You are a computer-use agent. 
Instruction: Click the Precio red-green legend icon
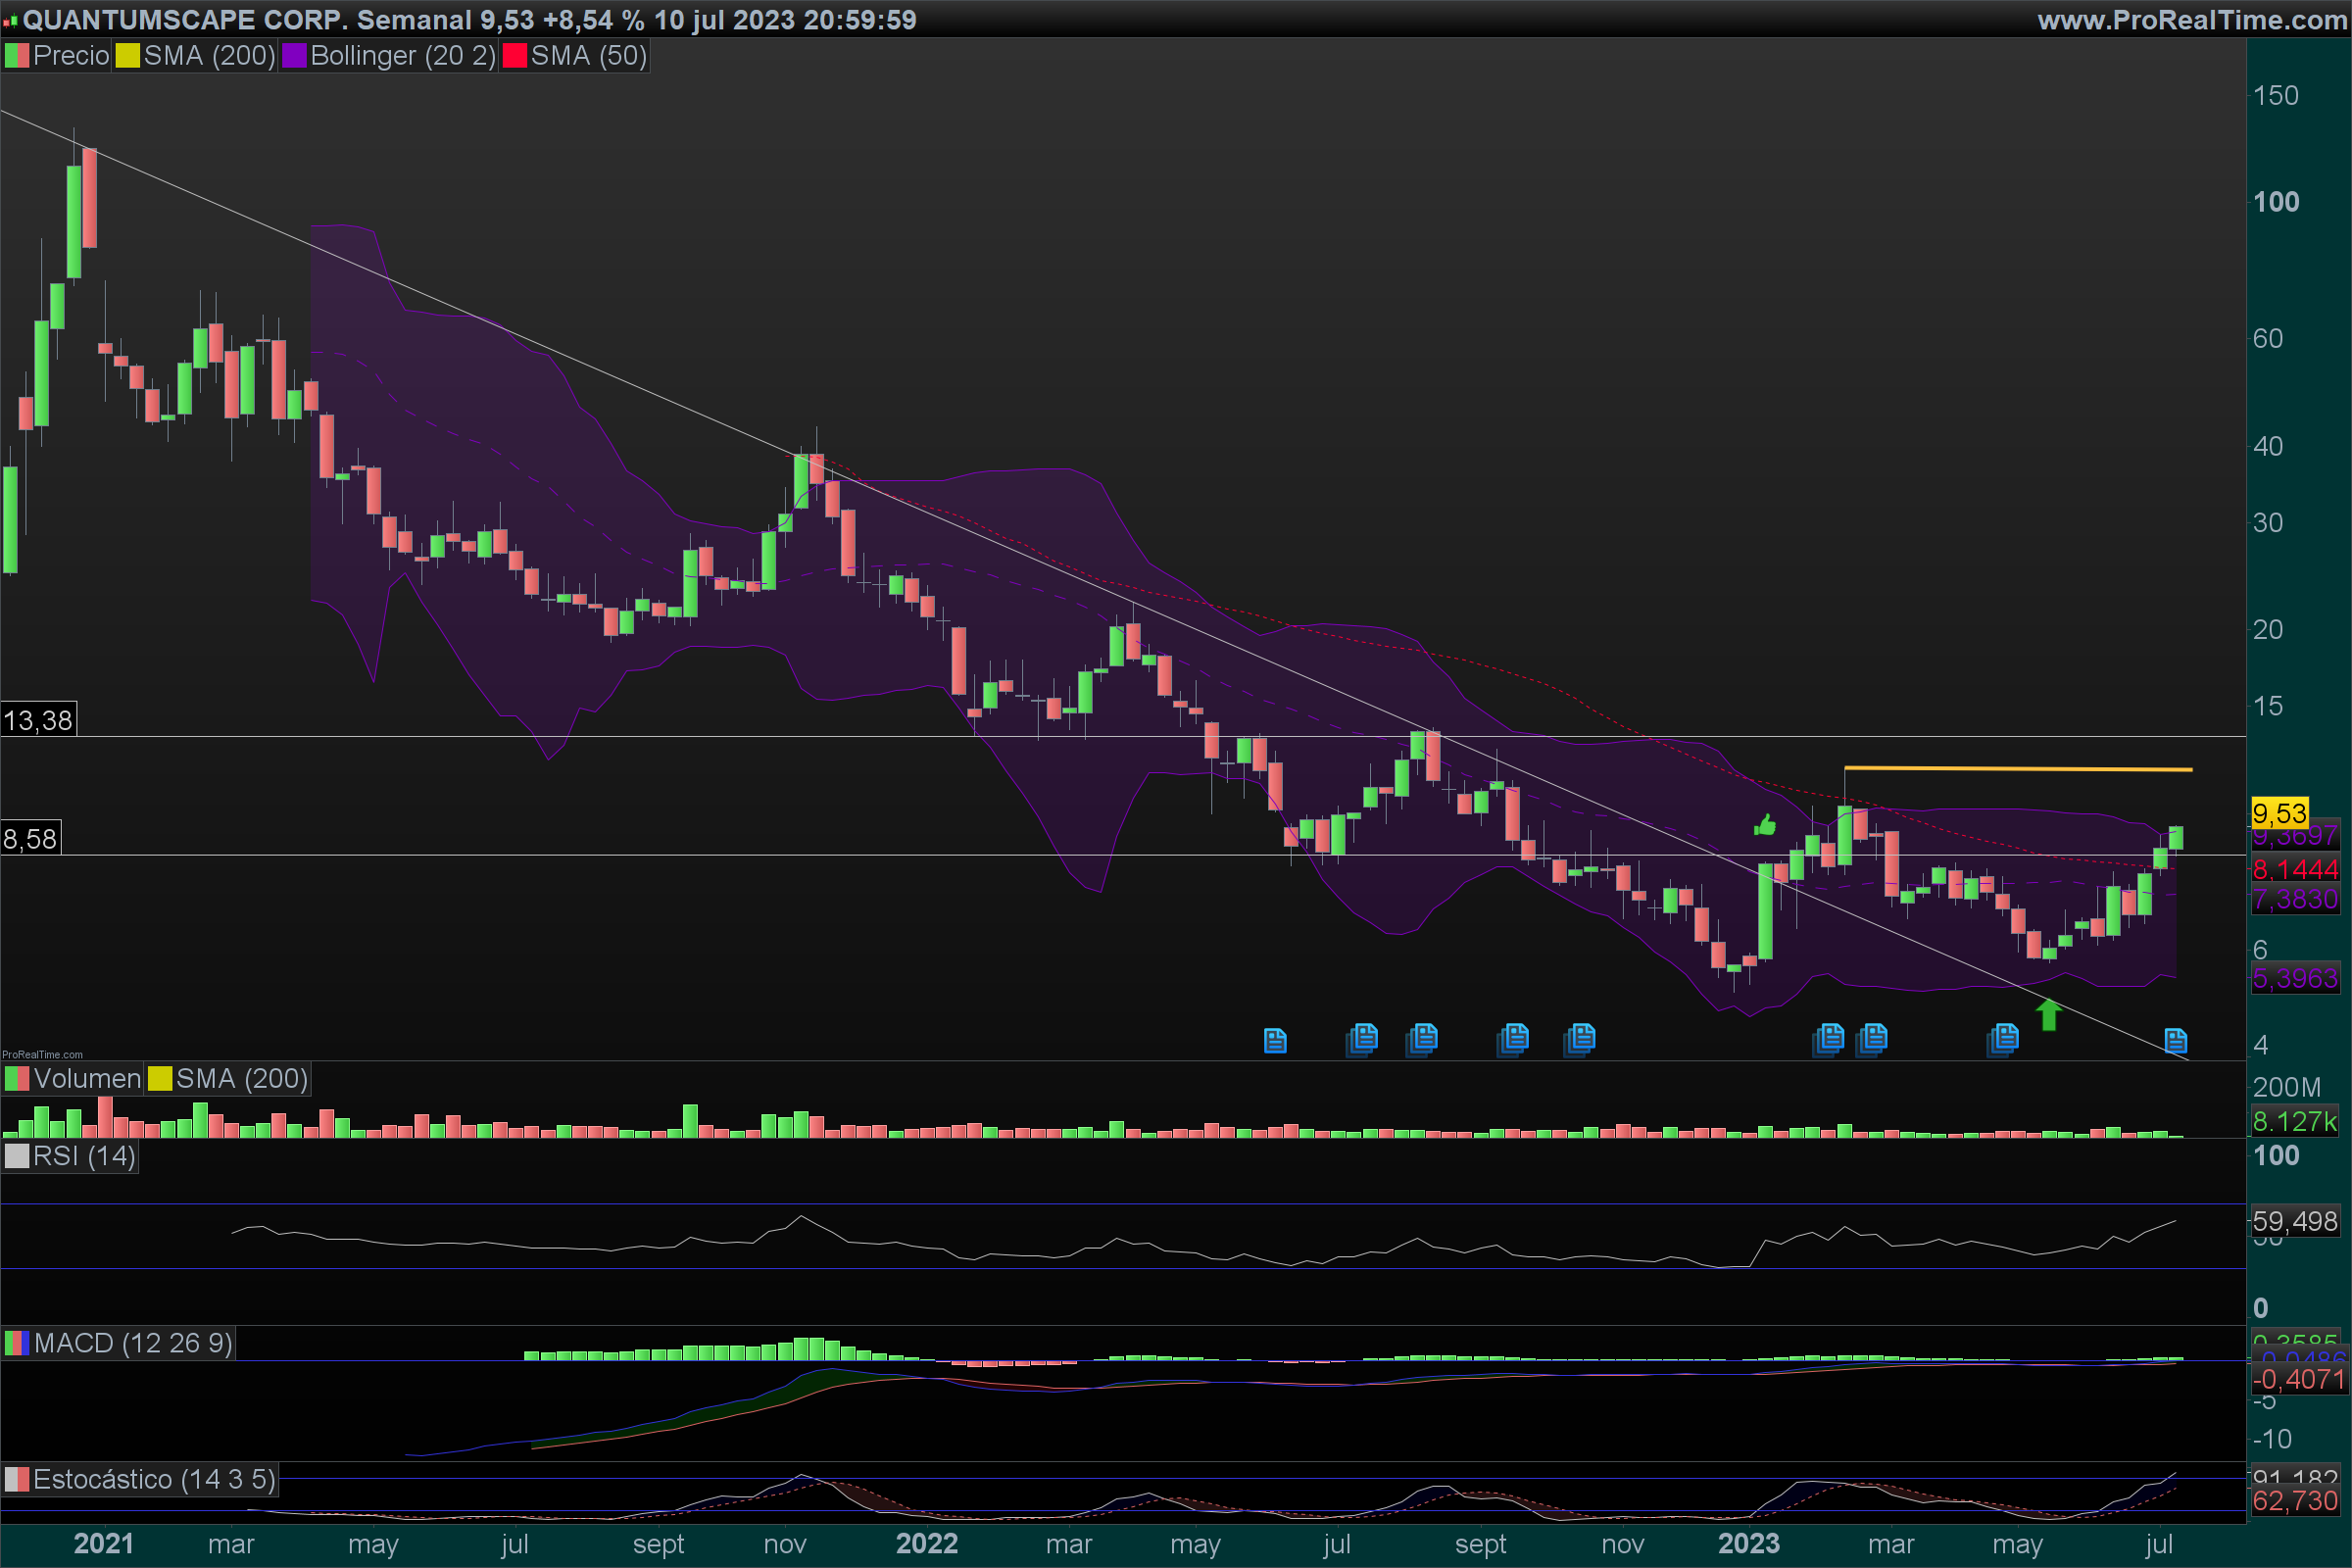point(16,55)
